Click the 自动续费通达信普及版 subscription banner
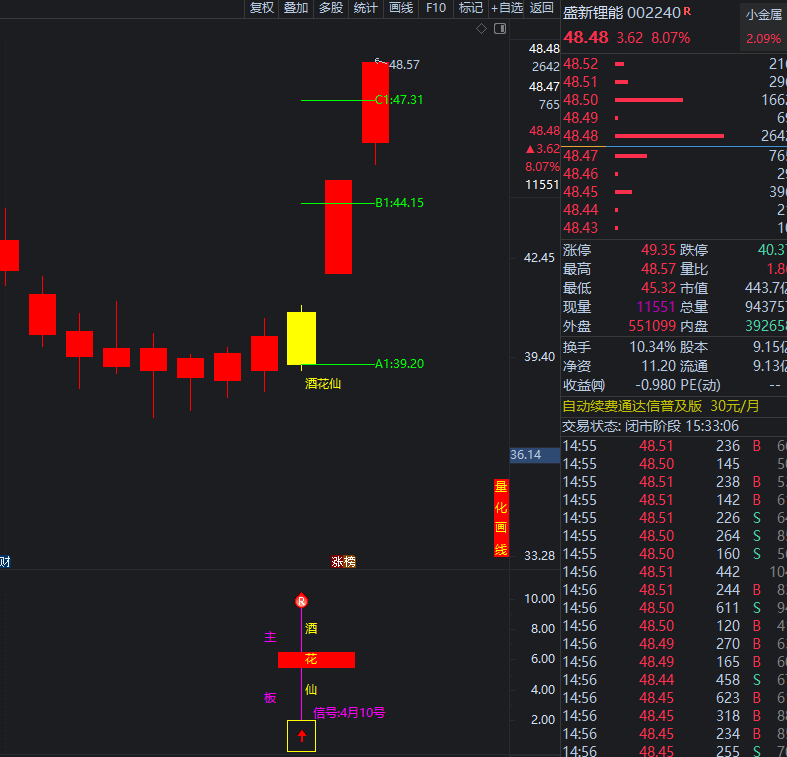This screenshot has width=787, height=757. click(x=661, y=406)
